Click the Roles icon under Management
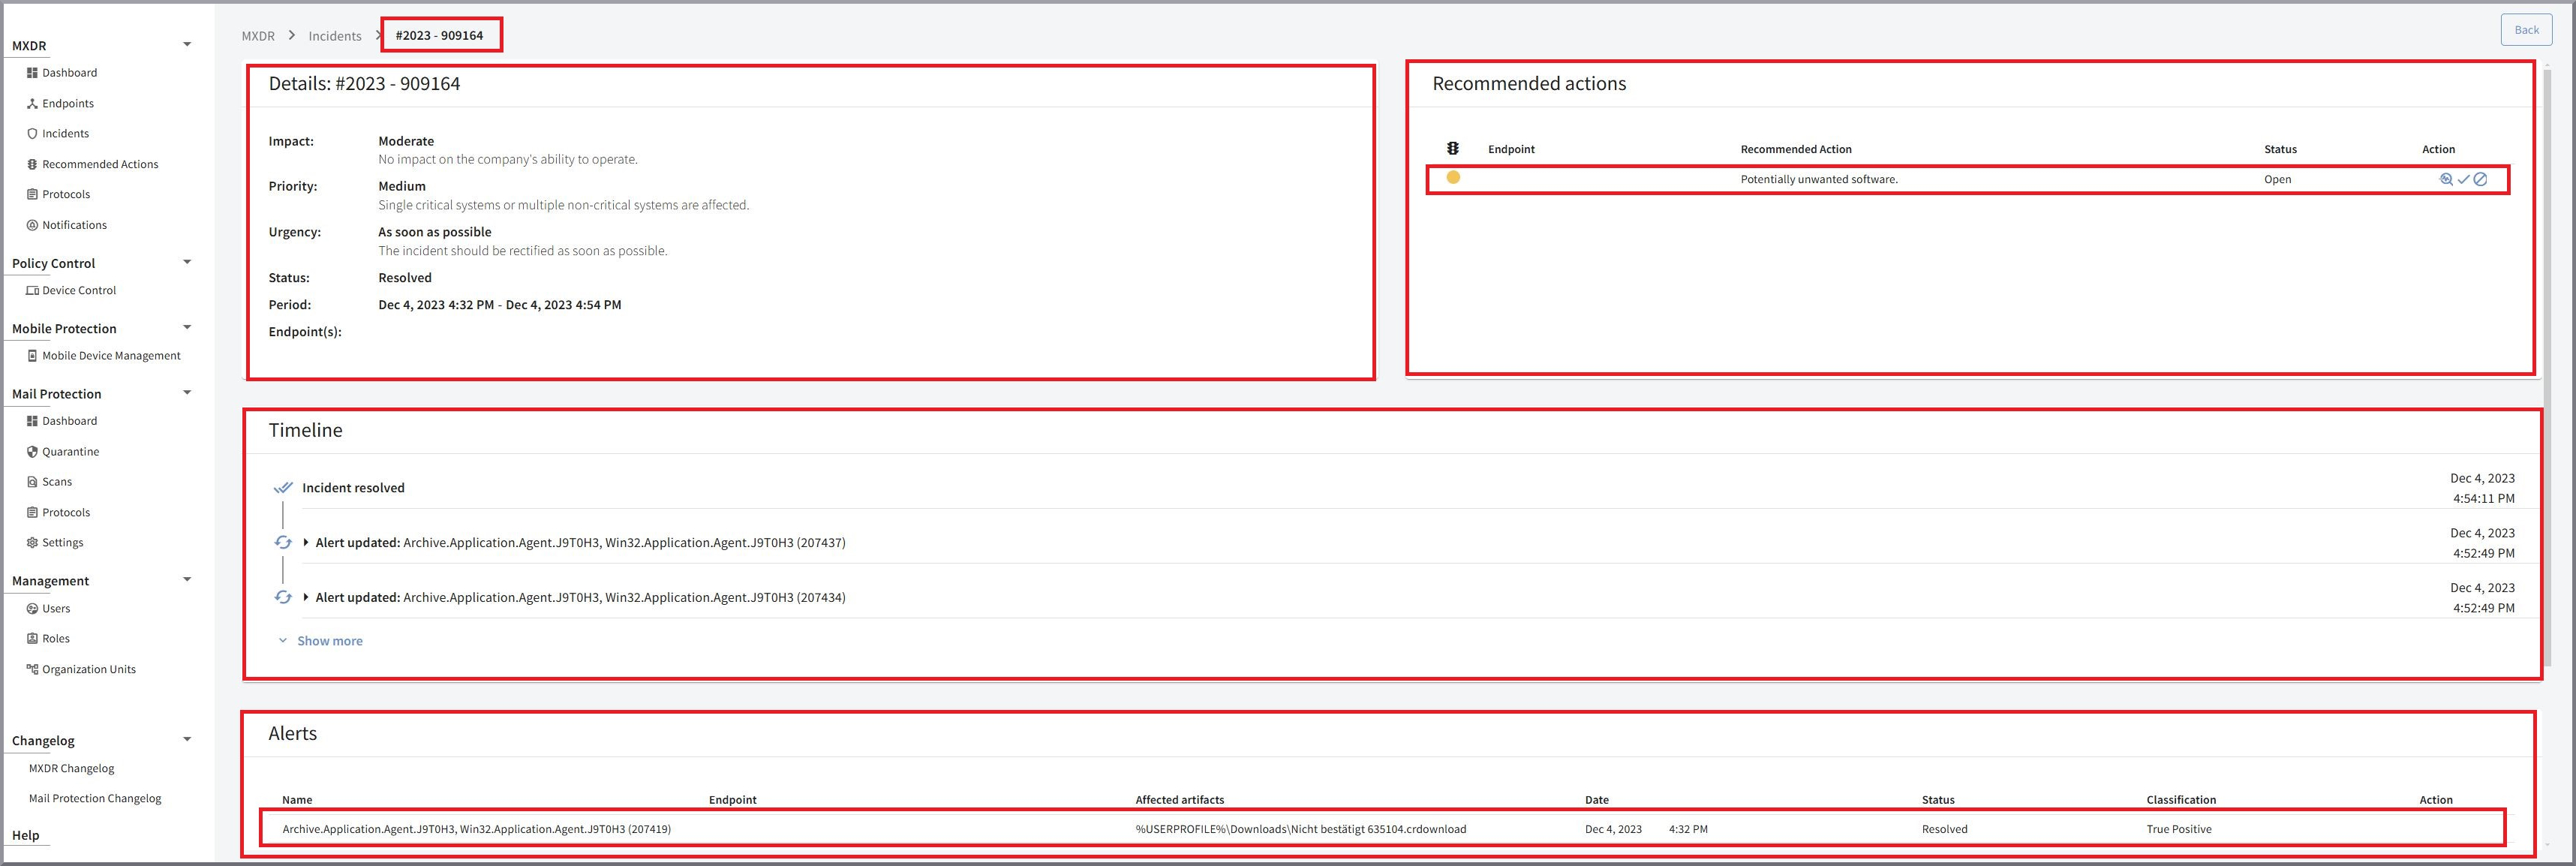 point(32,639)
